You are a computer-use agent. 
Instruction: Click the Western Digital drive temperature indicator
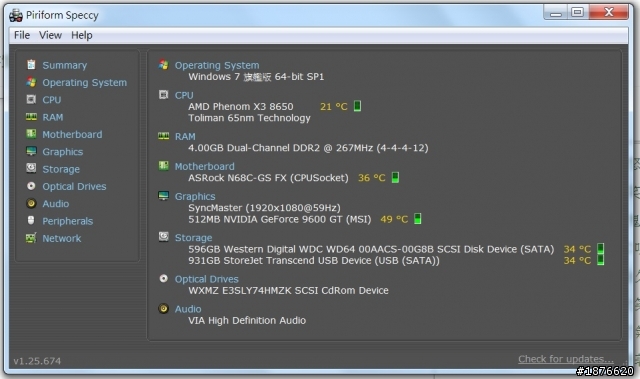click(600, 248)
